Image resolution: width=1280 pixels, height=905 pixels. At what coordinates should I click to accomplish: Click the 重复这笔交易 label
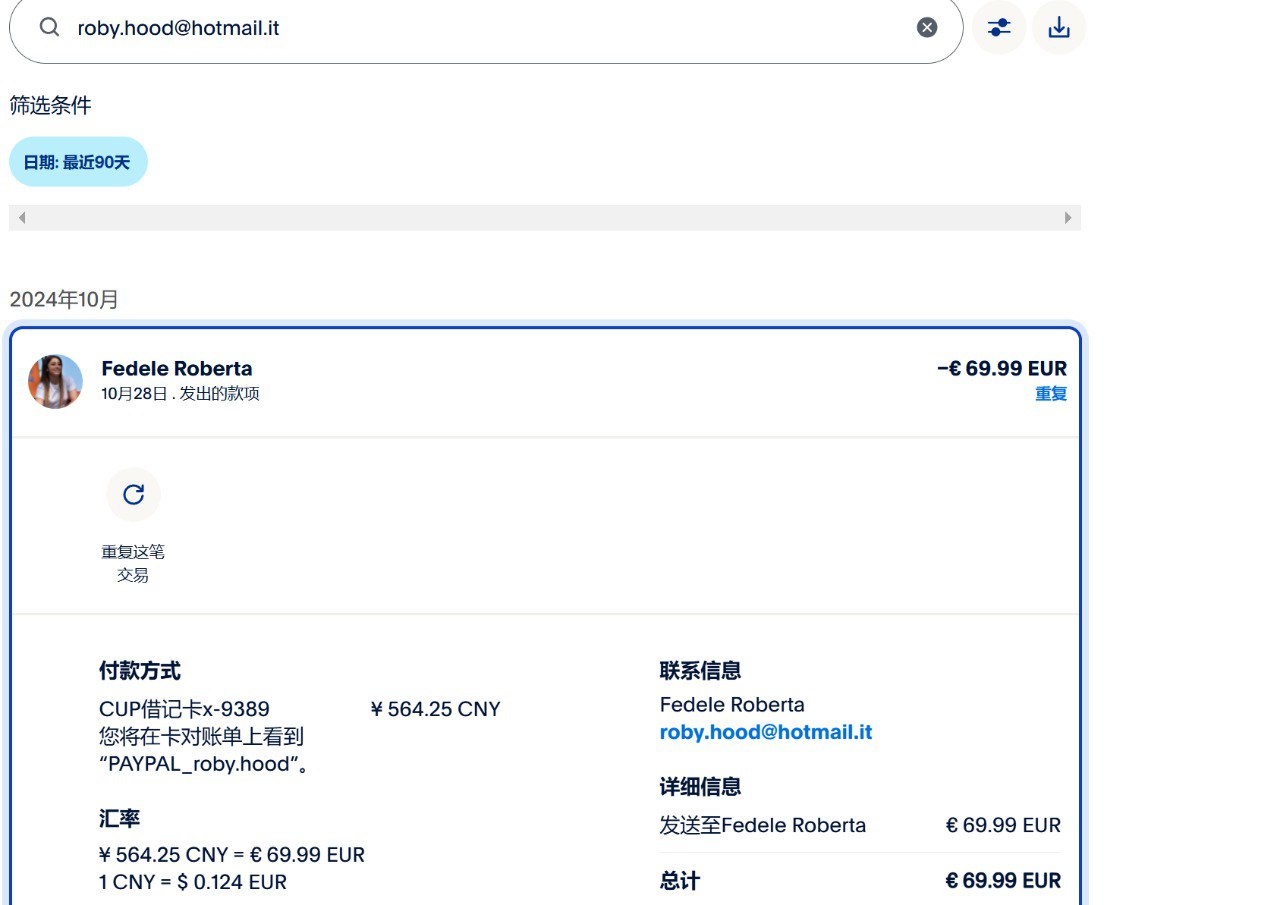133,563
